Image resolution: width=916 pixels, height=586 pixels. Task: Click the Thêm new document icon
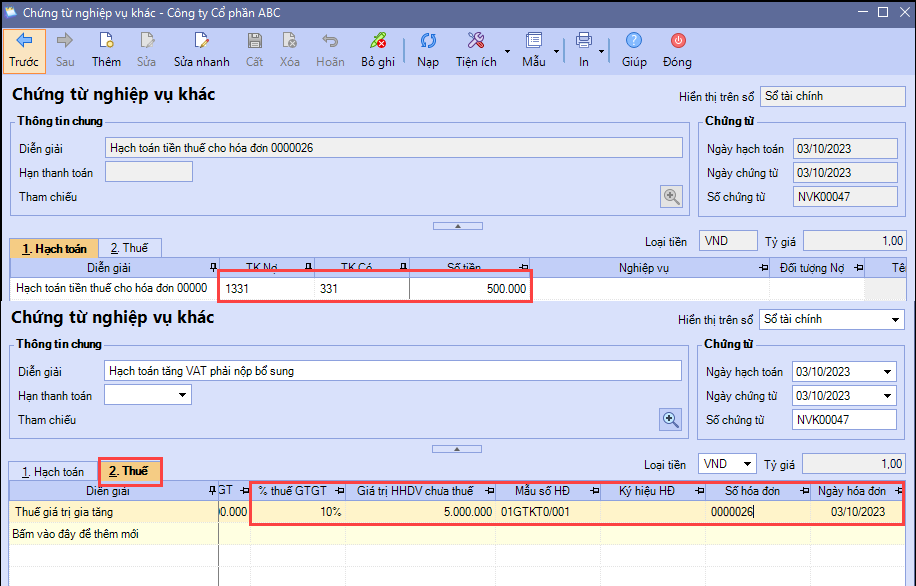point(106,41)
